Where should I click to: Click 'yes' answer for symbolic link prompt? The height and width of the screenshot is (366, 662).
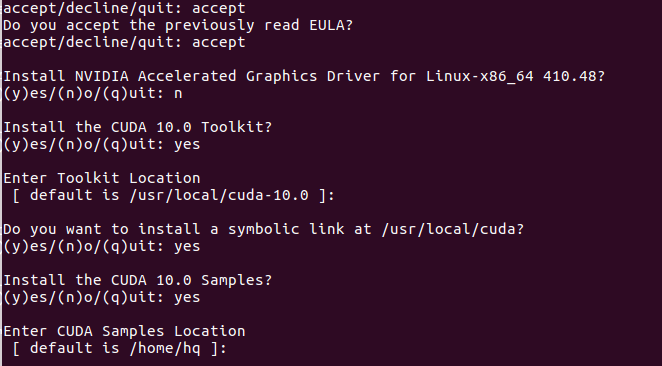[187, 247]
